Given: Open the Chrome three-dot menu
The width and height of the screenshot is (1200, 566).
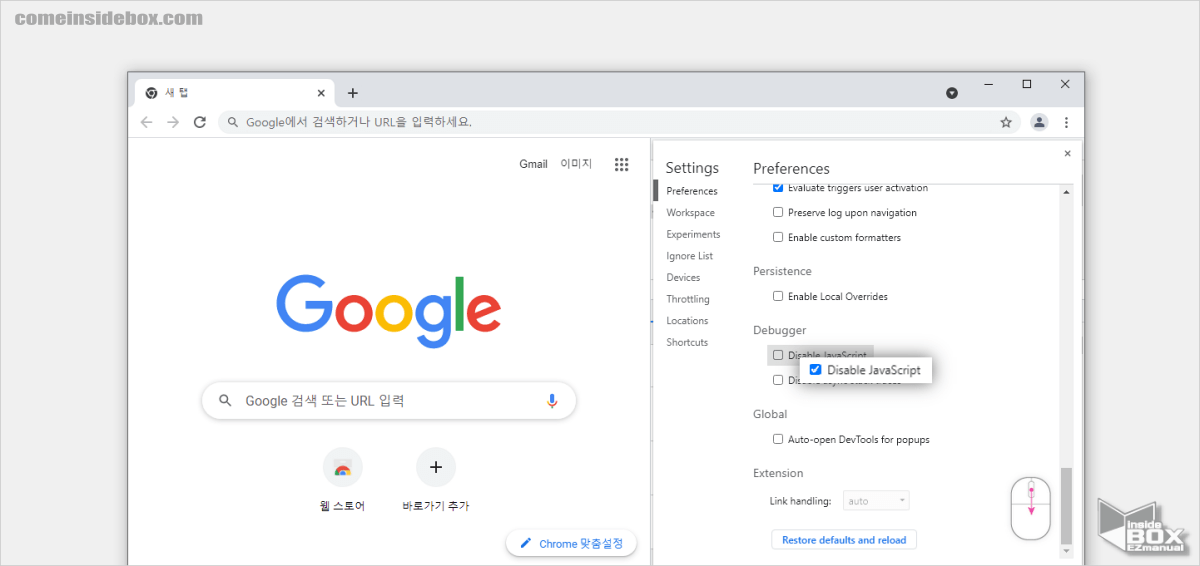Looking at the screenshot, I should point(1066,122).
